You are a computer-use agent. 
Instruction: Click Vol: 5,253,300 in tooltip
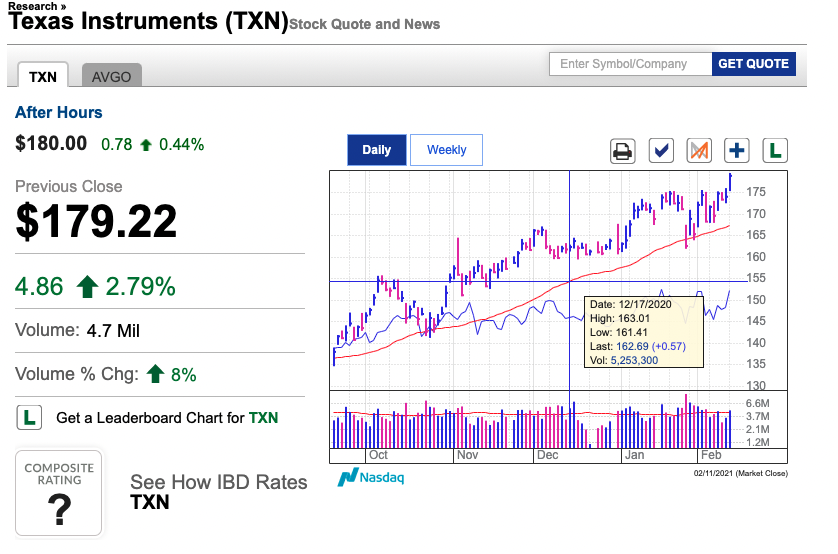pyautogui.click(x=624, y=360)
